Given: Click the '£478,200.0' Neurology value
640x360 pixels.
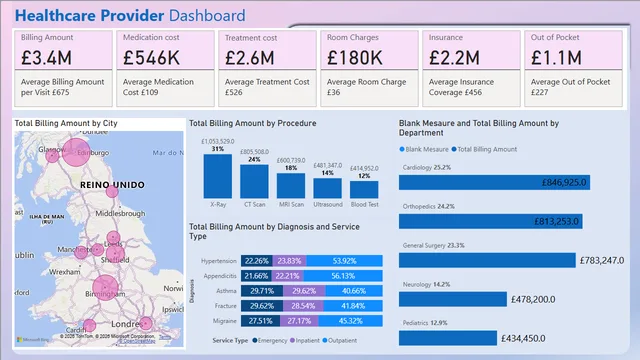Looking at the screenshot, I should (x=533, y=300).
